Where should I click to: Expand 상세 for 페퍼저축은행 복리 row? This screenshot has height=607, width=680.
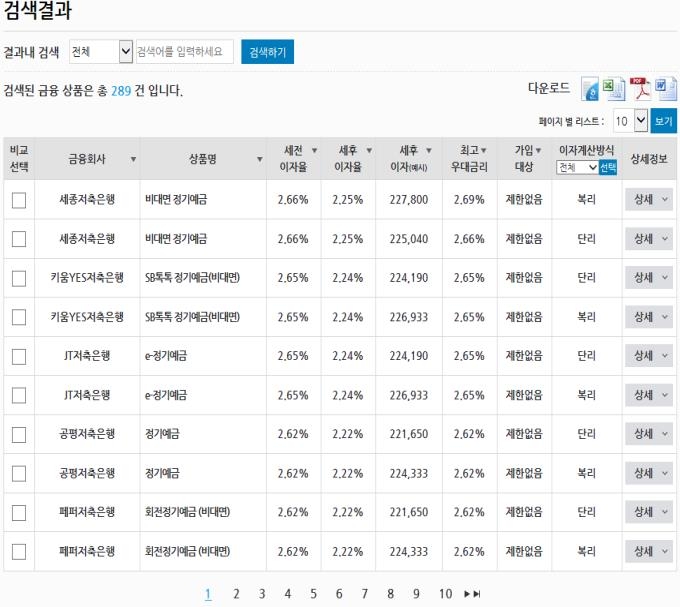(649, 552)
